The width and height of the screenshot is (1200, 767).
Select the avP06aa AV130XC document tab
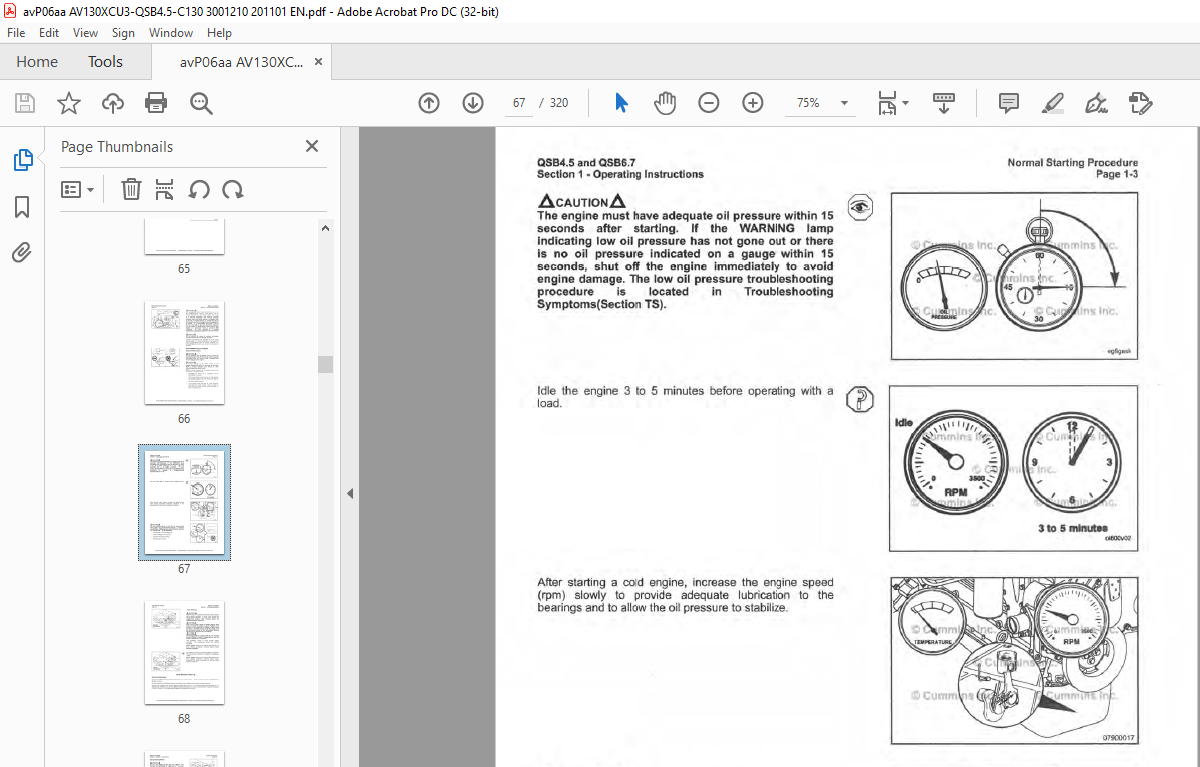pyautogui.click(x=241, y=62)
